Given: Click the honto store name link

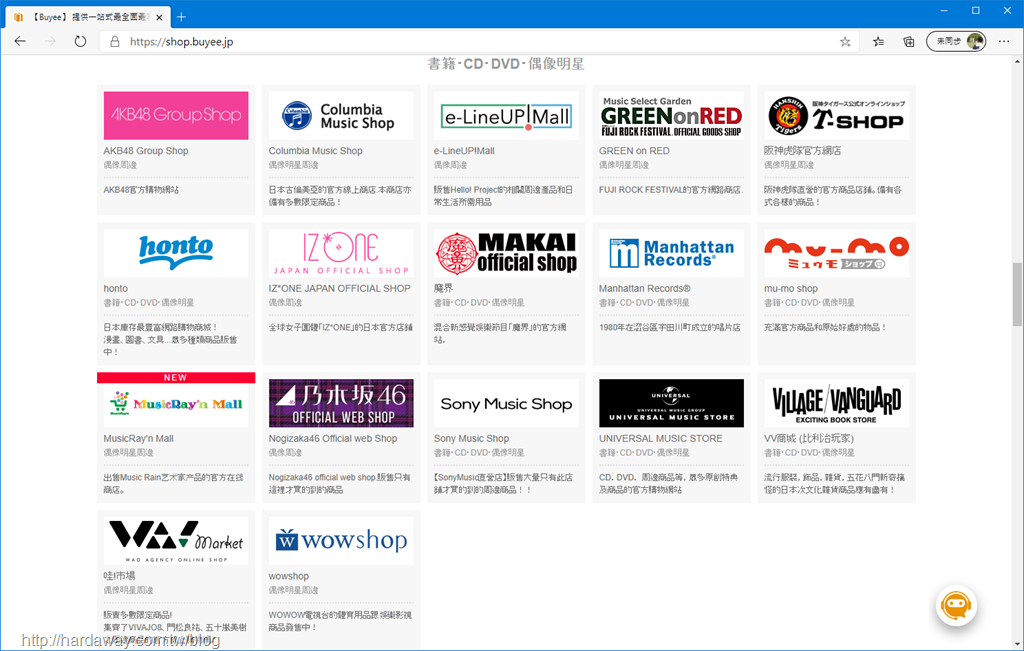Looking at the screenshot, I should click(116, 289).
